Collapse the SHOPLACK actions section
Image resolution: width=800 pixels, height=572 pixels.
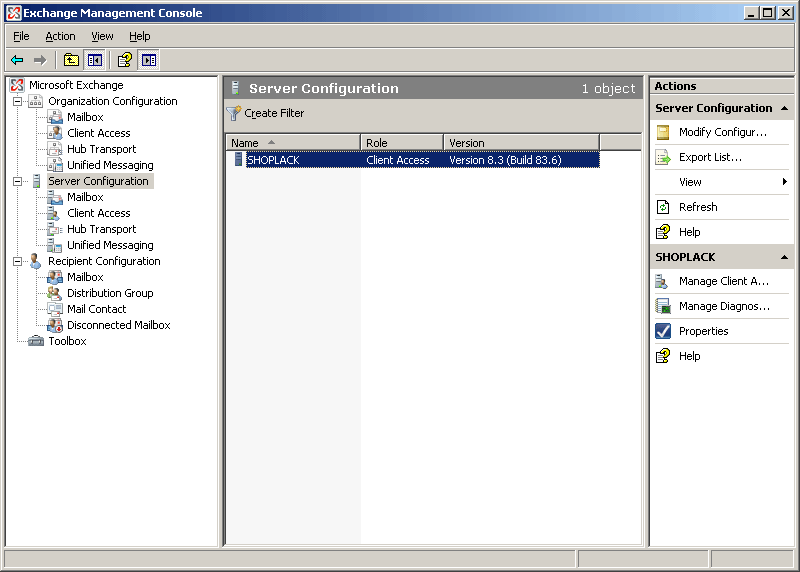784,257
